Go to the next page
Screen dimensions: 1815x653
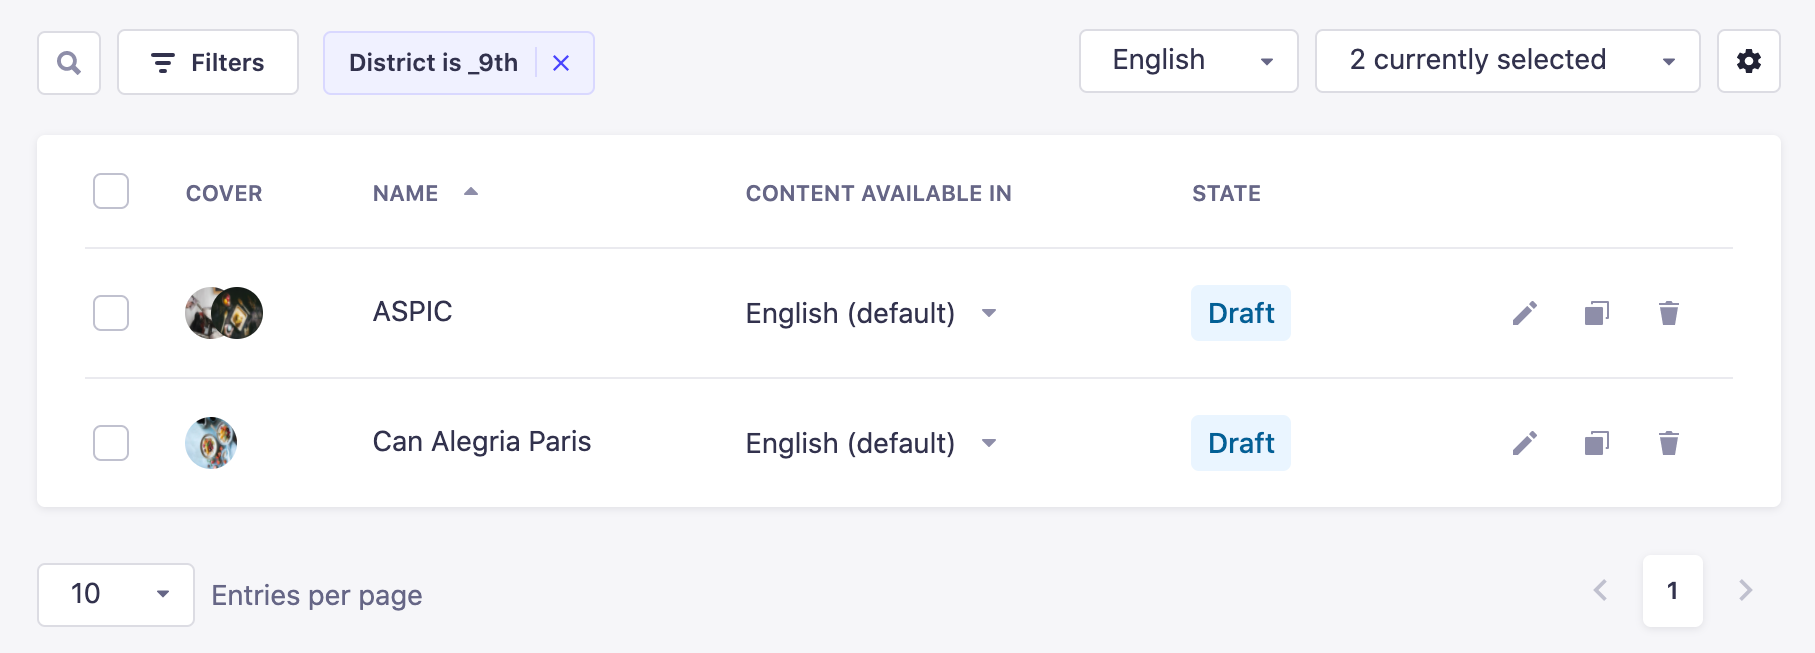point(1744,591)
